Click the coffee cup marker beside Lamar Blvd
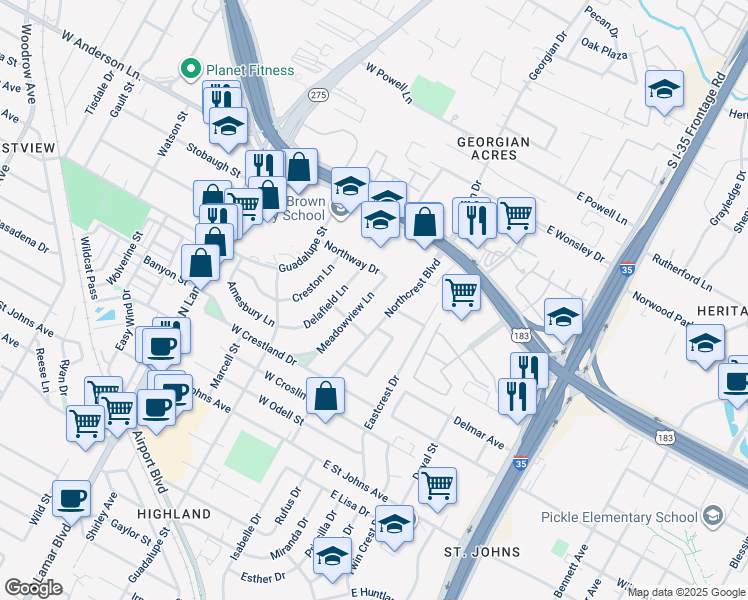Image resolution: width=748 pixels, height=600 pixels. pos(71,497)
